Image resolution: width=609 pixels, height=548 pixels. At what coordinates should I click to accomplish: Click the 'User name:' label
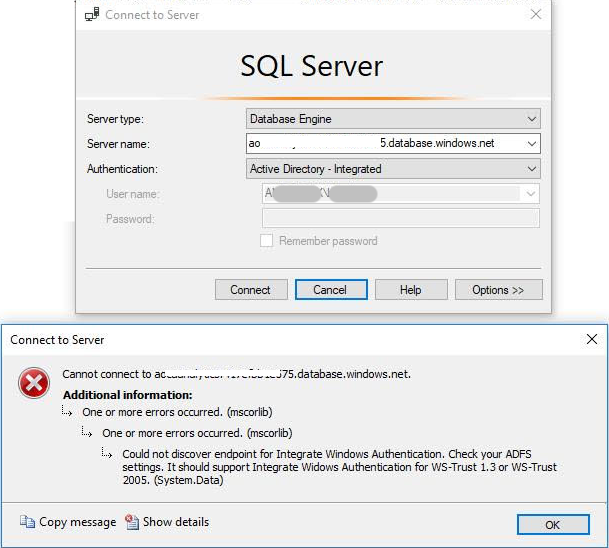132,194
